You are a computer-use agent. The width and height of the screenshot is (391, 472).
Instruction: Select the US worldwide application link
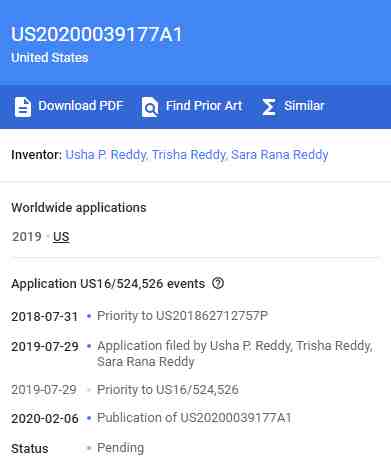(x=61, y=237)
